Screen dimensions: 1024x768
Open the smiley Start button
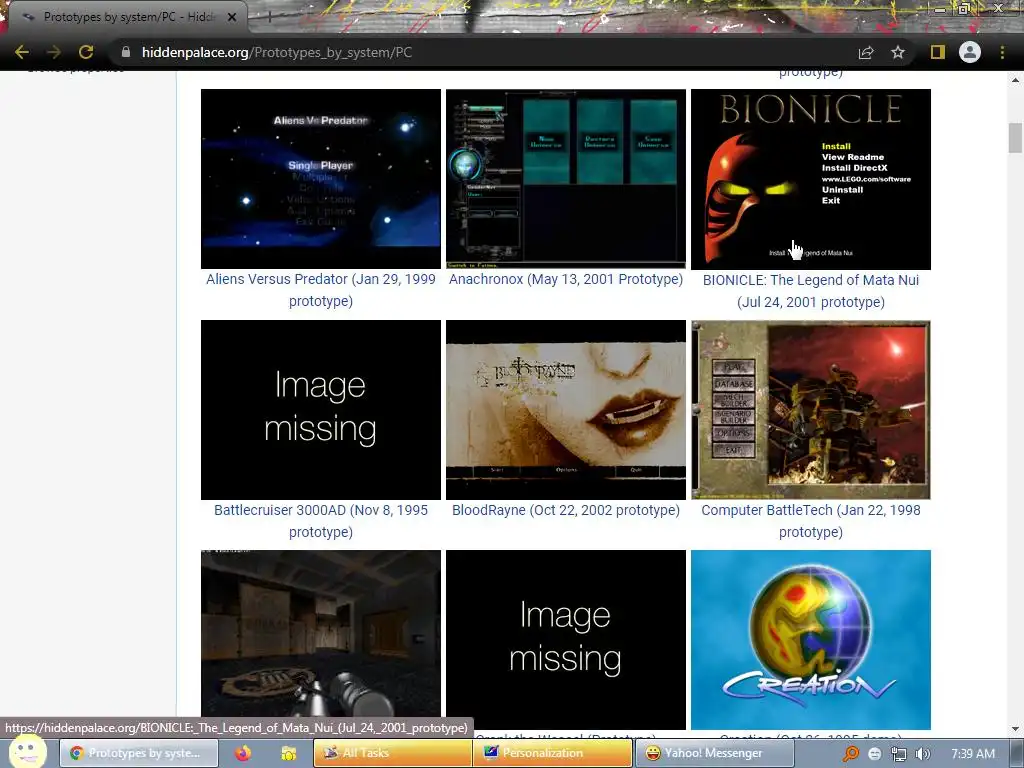point(28,751)
